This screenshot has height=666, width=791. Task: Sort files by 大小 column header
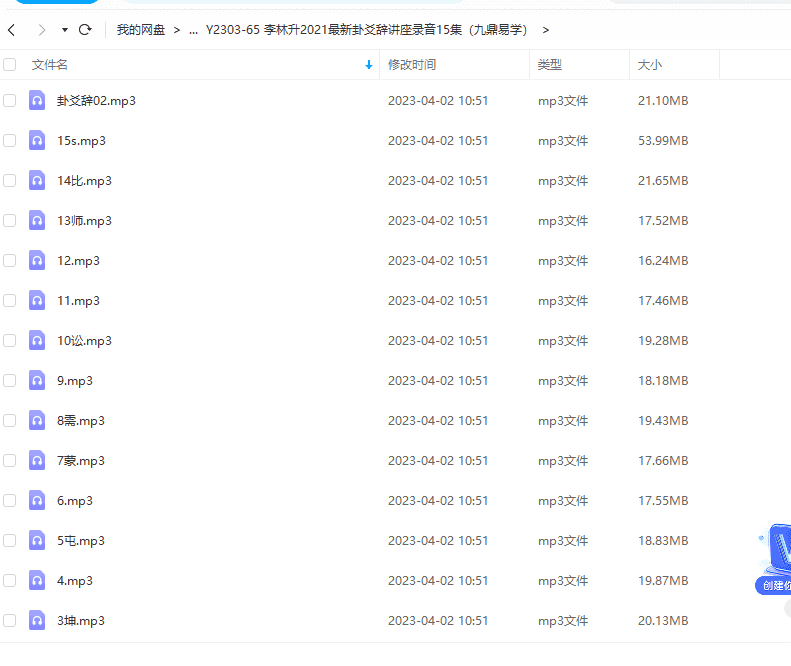650,65
